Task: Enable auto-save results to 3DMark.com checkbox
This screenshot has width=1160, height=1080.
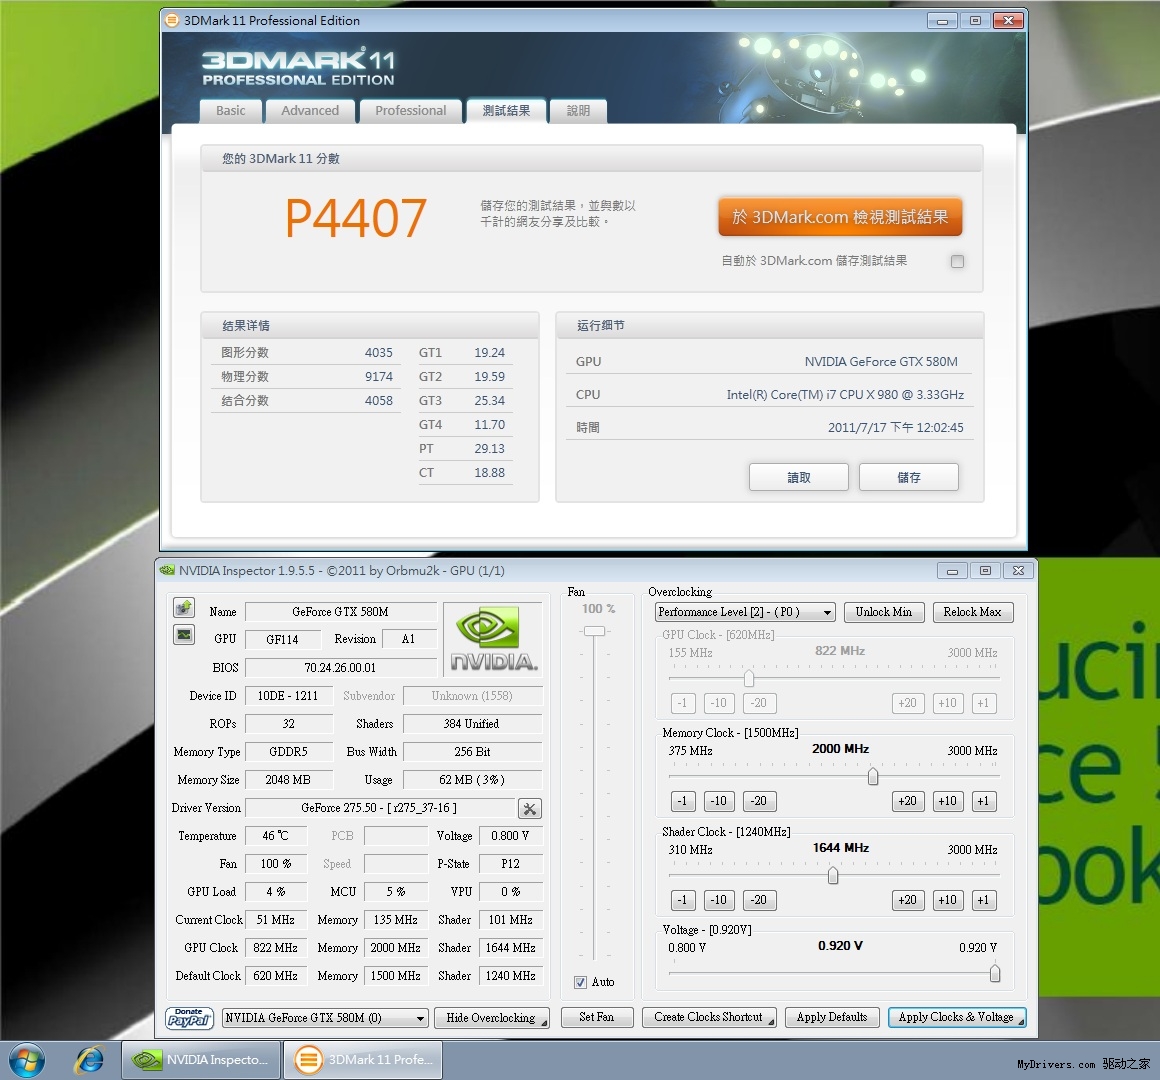Action: [x=957, y=261]
